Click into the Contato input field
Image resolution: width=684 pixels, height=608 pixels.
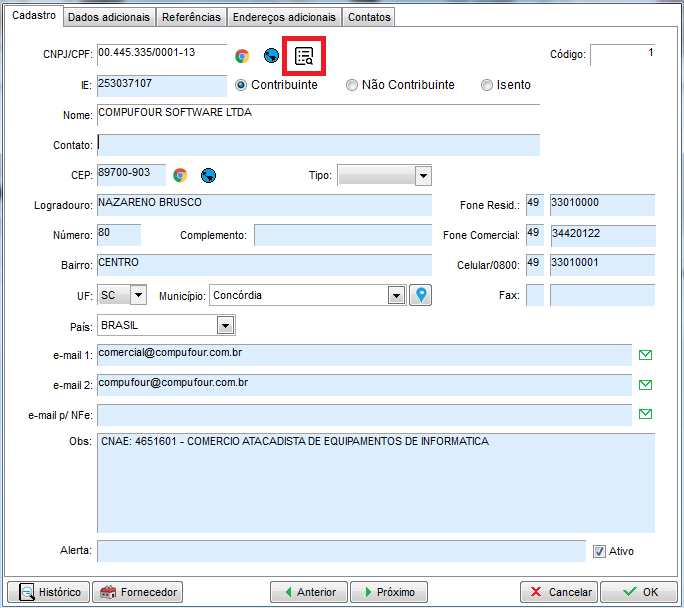pos(318,145)
